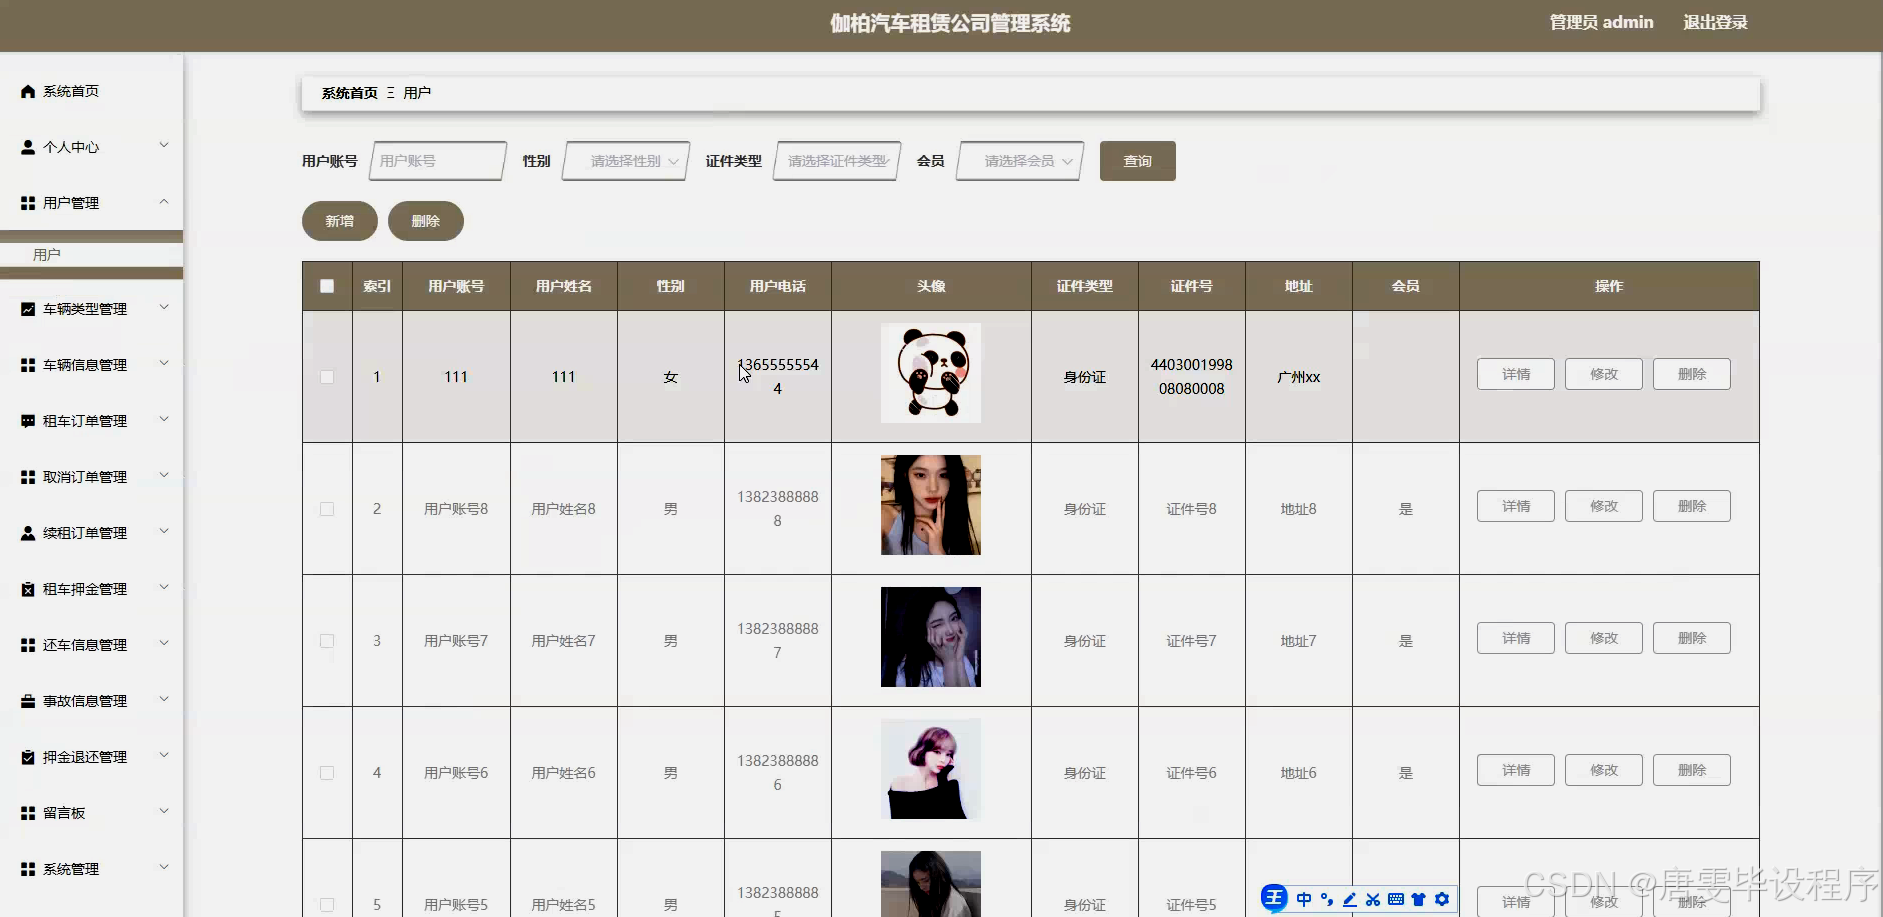
Task: Click the chat icon beside 租车订单管理
Action: [x=28, y=421]
